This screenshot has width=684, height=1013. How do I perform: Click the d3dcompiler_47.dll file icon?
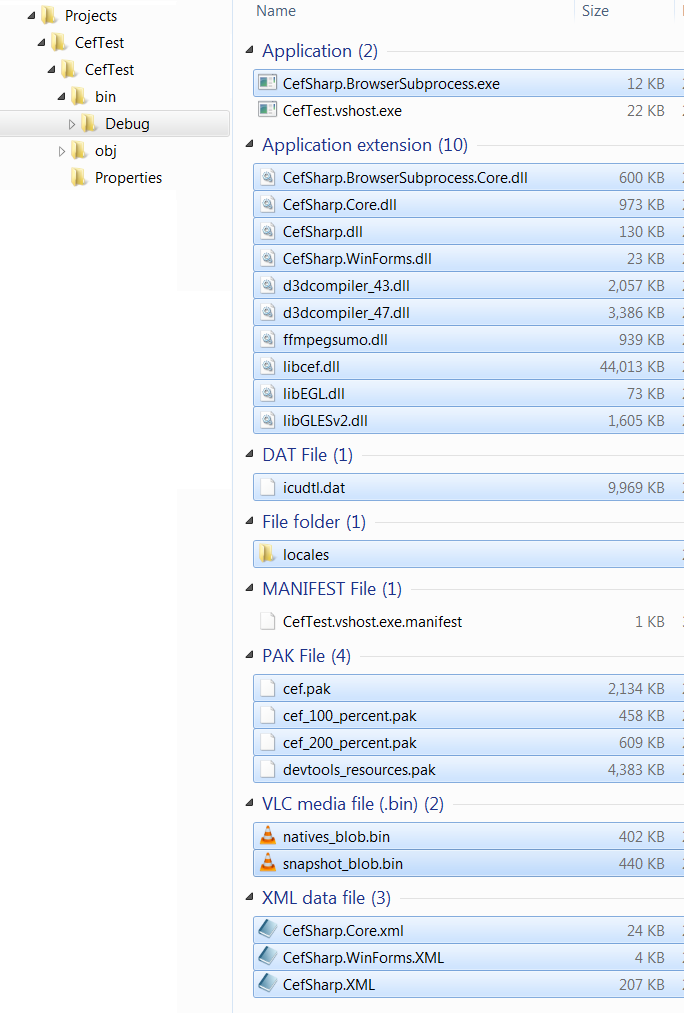[267, 313]
